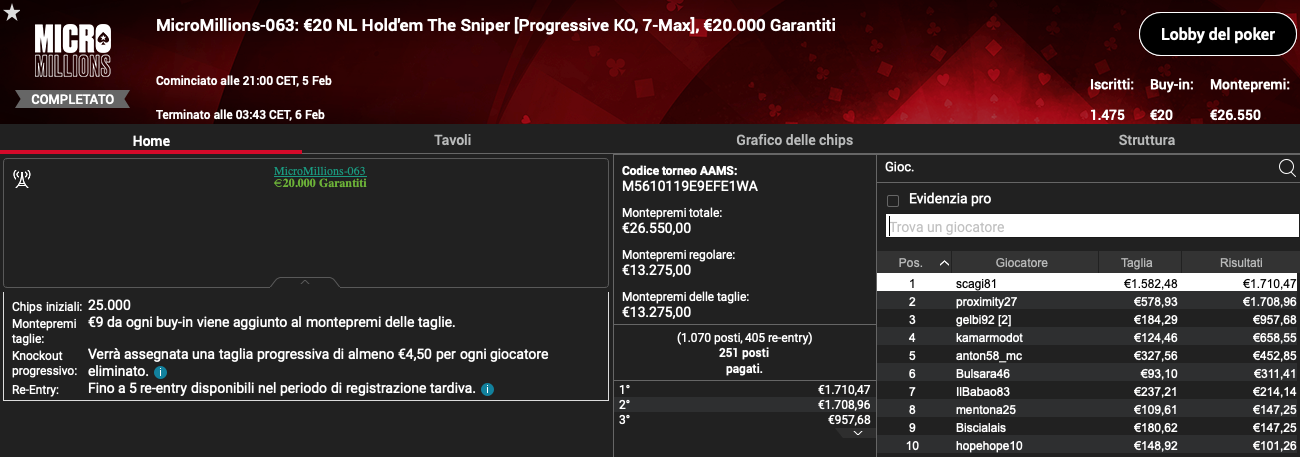Collapse the tournament banner panel chevron
1300x457 pixels.
[x=306, y=282]
